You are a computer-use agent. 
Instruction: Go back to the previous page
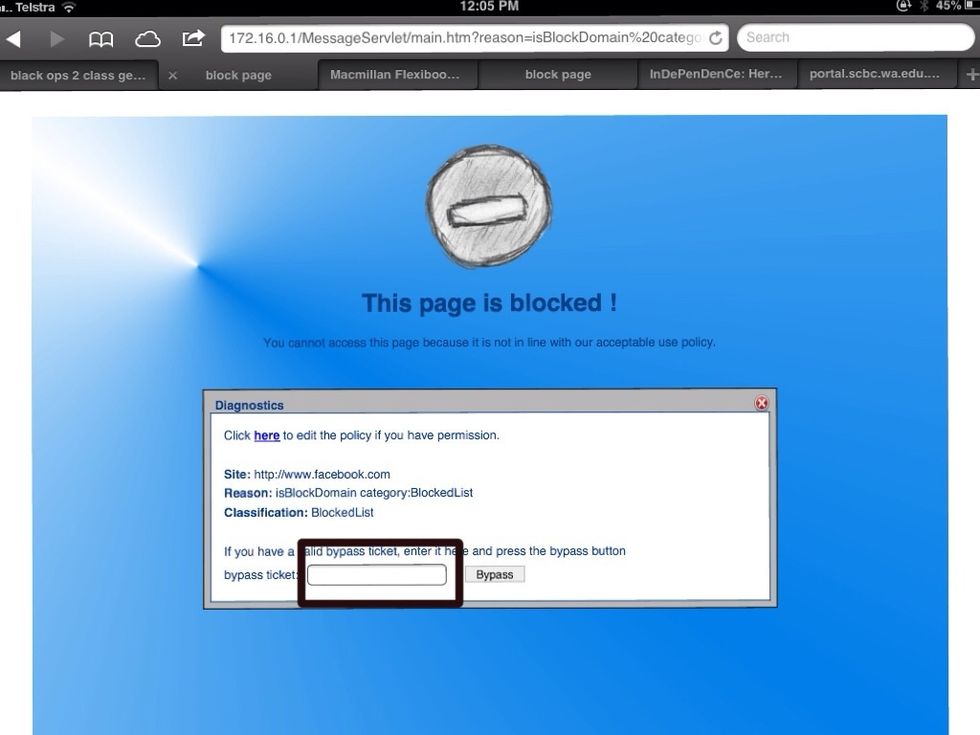click(14, 37)
